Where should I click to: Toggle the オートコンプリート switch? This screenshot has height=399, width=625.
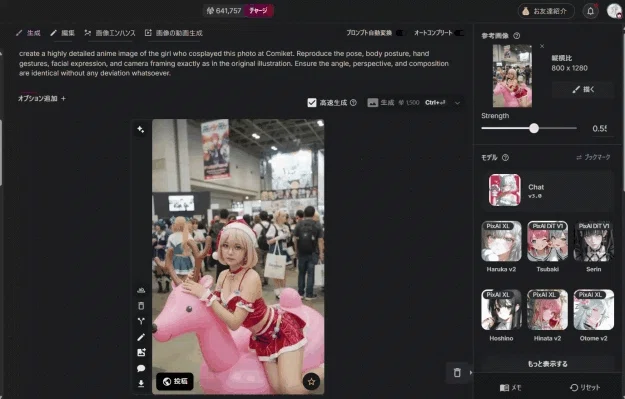[459, 33]
